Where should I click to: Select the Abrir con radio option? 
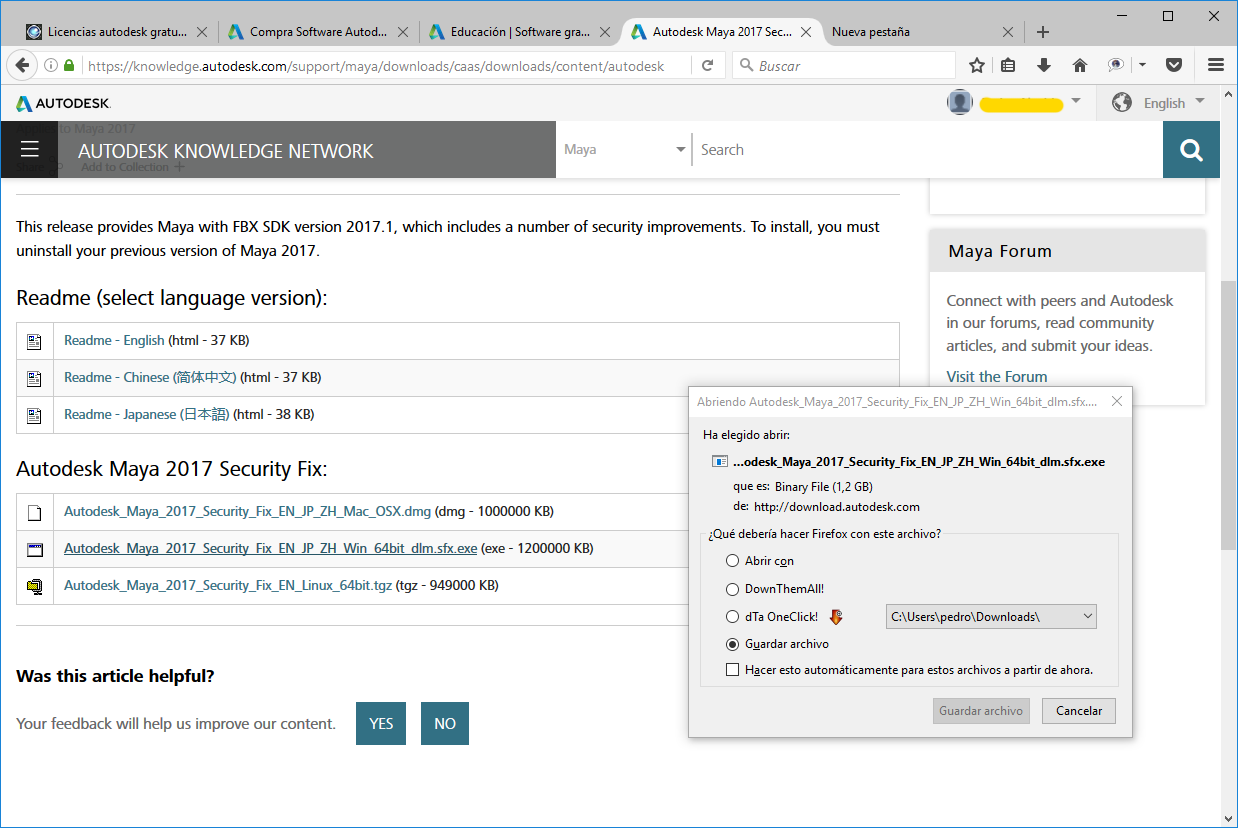click(733, 561)
